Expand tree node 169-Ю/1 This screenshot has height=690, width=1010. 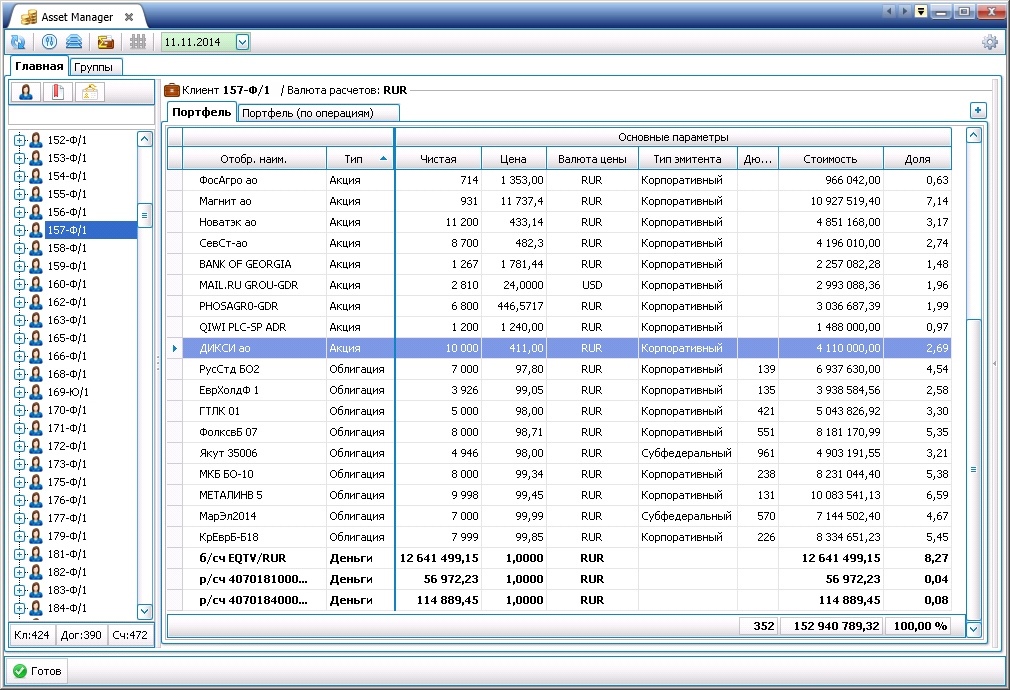19,392
